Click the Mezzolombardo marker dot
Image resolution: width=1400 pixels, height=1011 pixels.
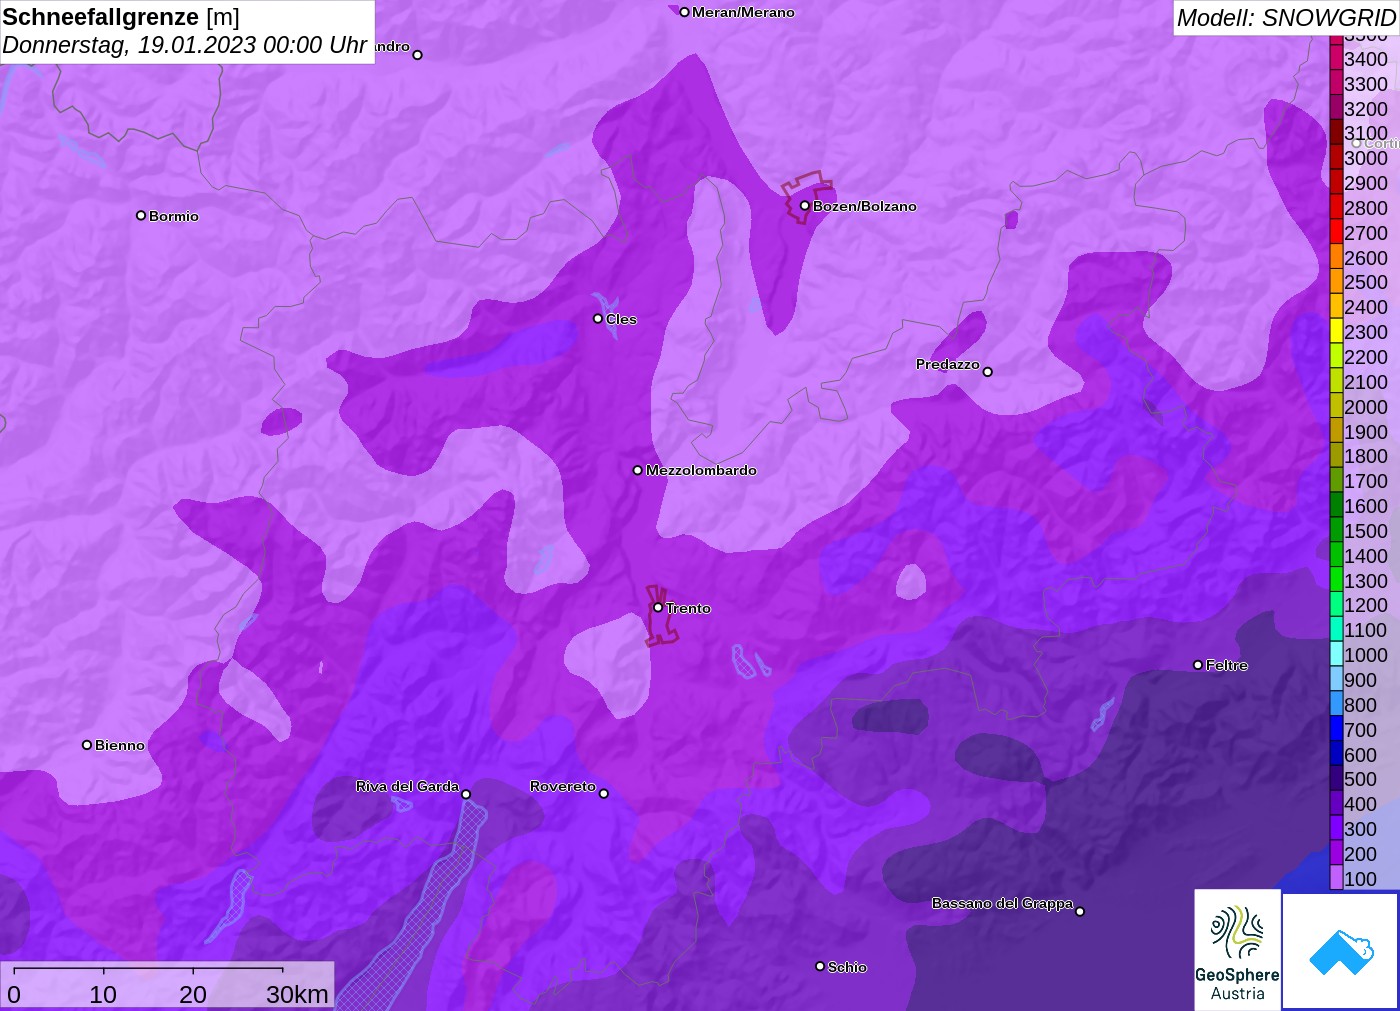point(638,469)
